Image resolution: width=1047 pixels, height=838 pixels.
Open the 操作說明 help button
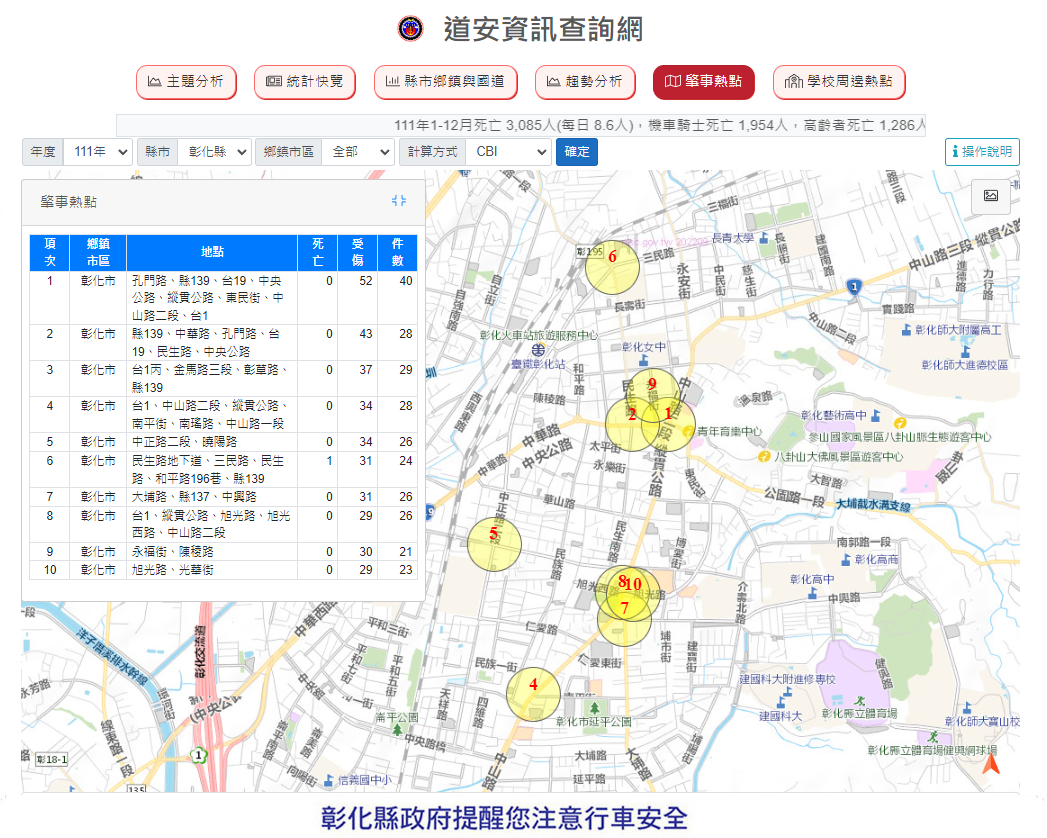click(982, 152)
